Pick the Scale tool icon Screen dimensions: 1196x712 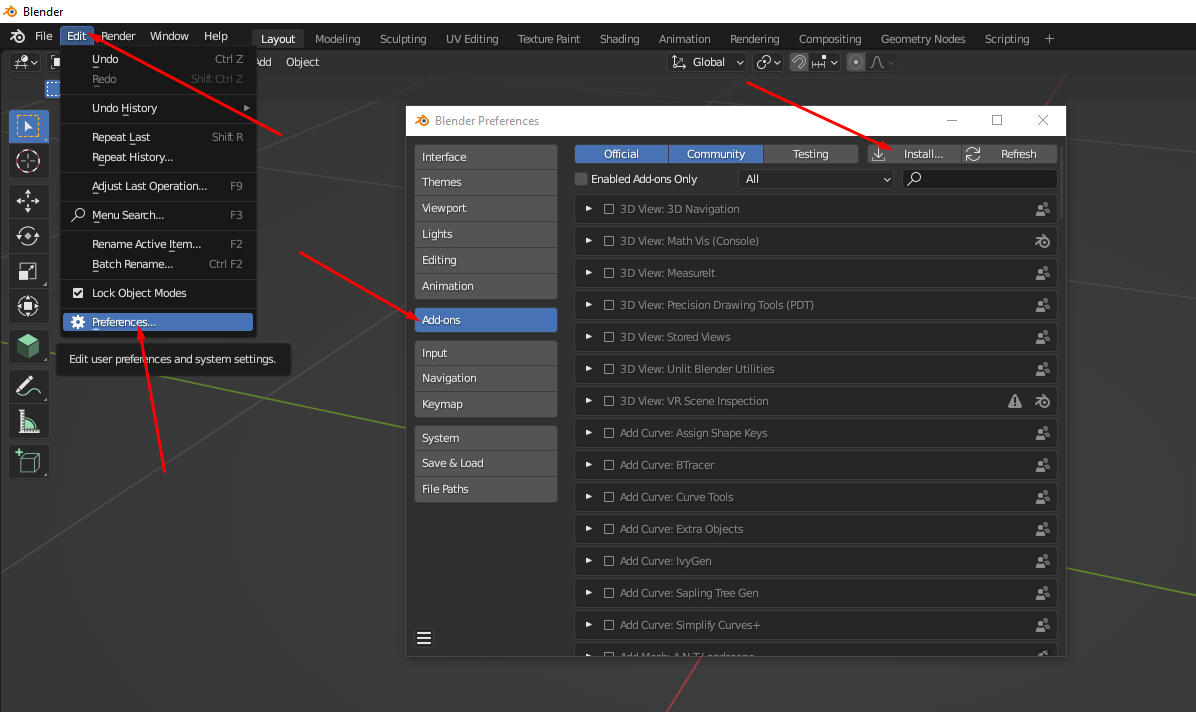click(x=28, y=272)
